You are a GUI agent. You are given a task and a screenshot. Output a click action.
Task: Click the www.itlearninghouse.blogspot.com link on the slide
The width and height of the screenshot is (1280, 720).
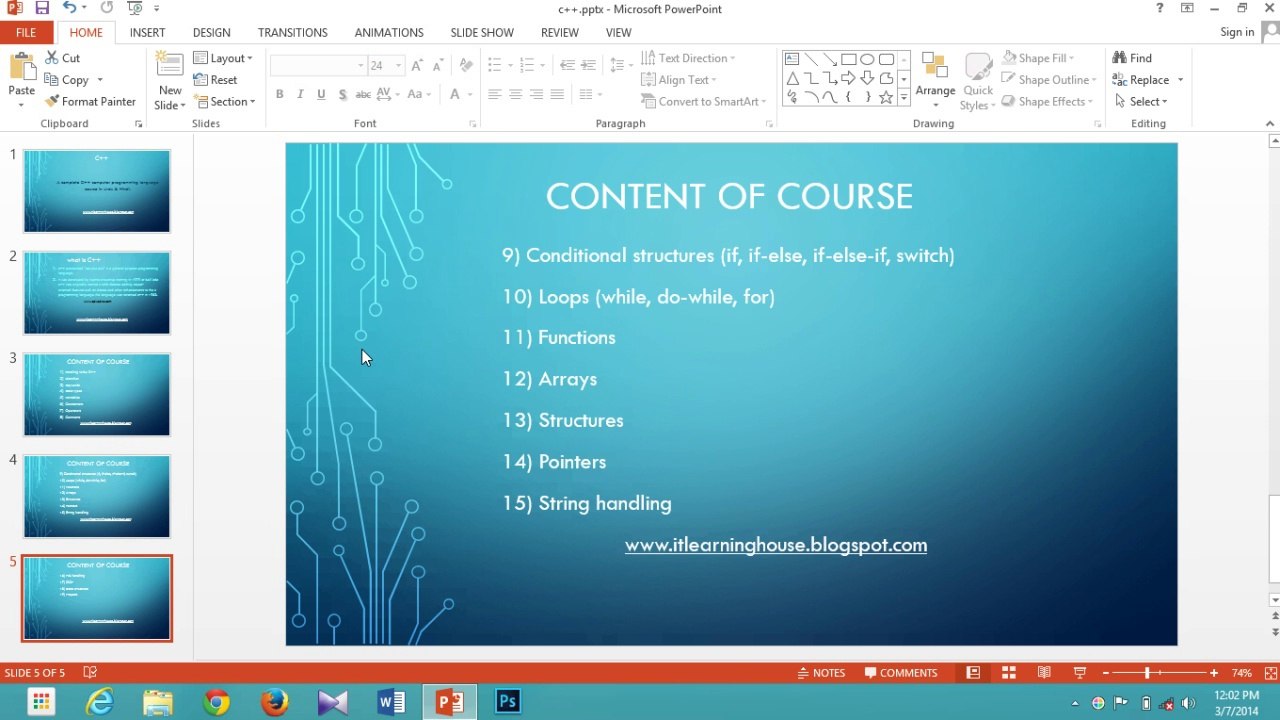(x=776, y=545)
